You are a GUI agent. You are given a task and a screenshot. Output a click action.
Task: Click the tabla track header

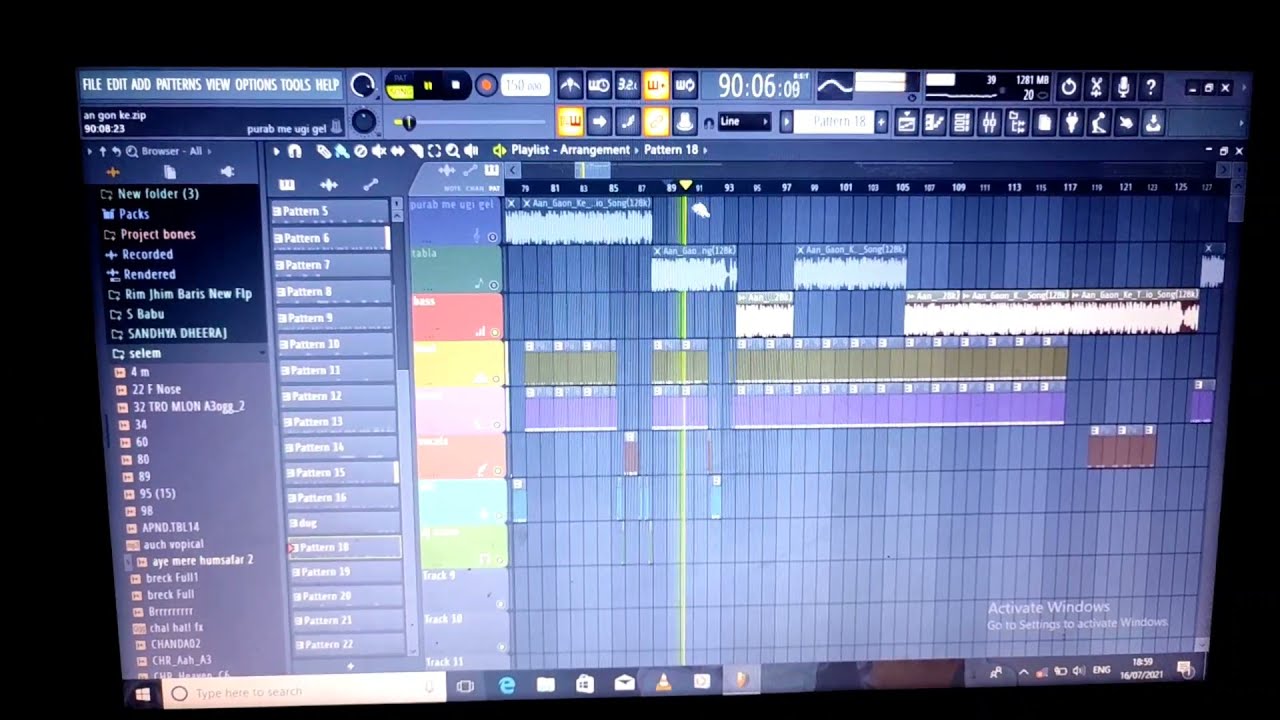(456, 269)
